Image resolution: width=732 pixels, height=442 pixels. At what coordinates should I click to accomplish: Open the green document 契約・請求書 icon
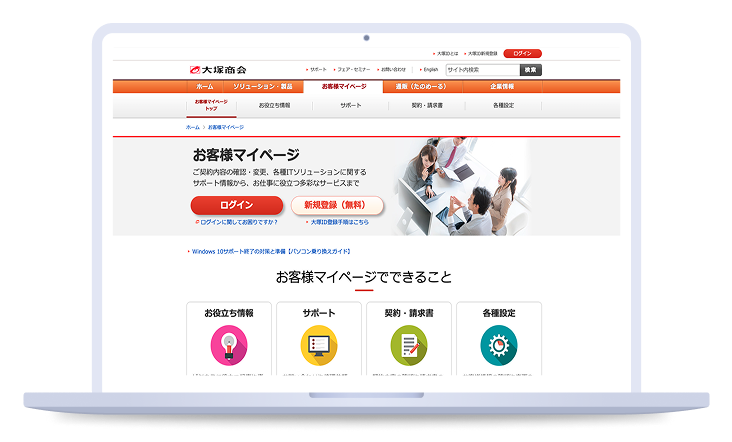coord(409,345)
